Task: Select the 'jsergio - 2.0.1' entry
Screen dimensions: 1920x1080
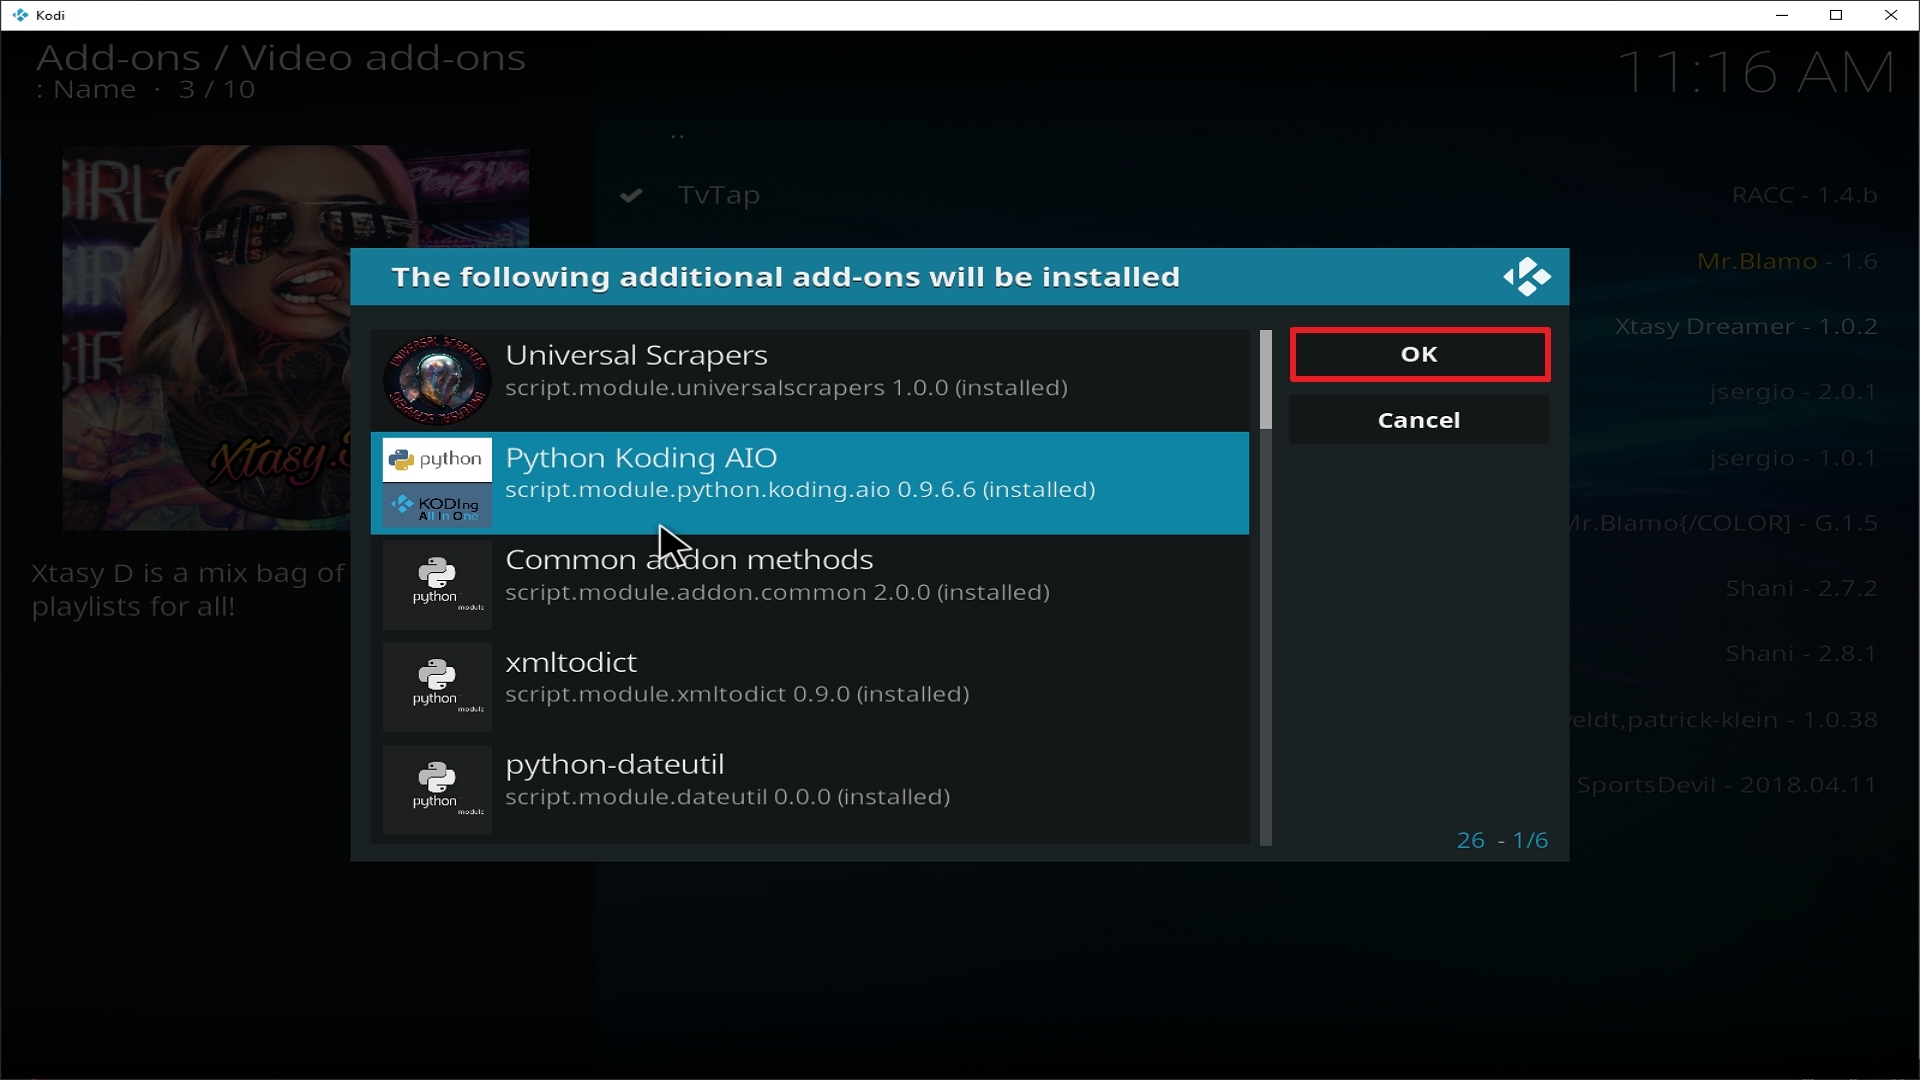Action: [1793, 392]
